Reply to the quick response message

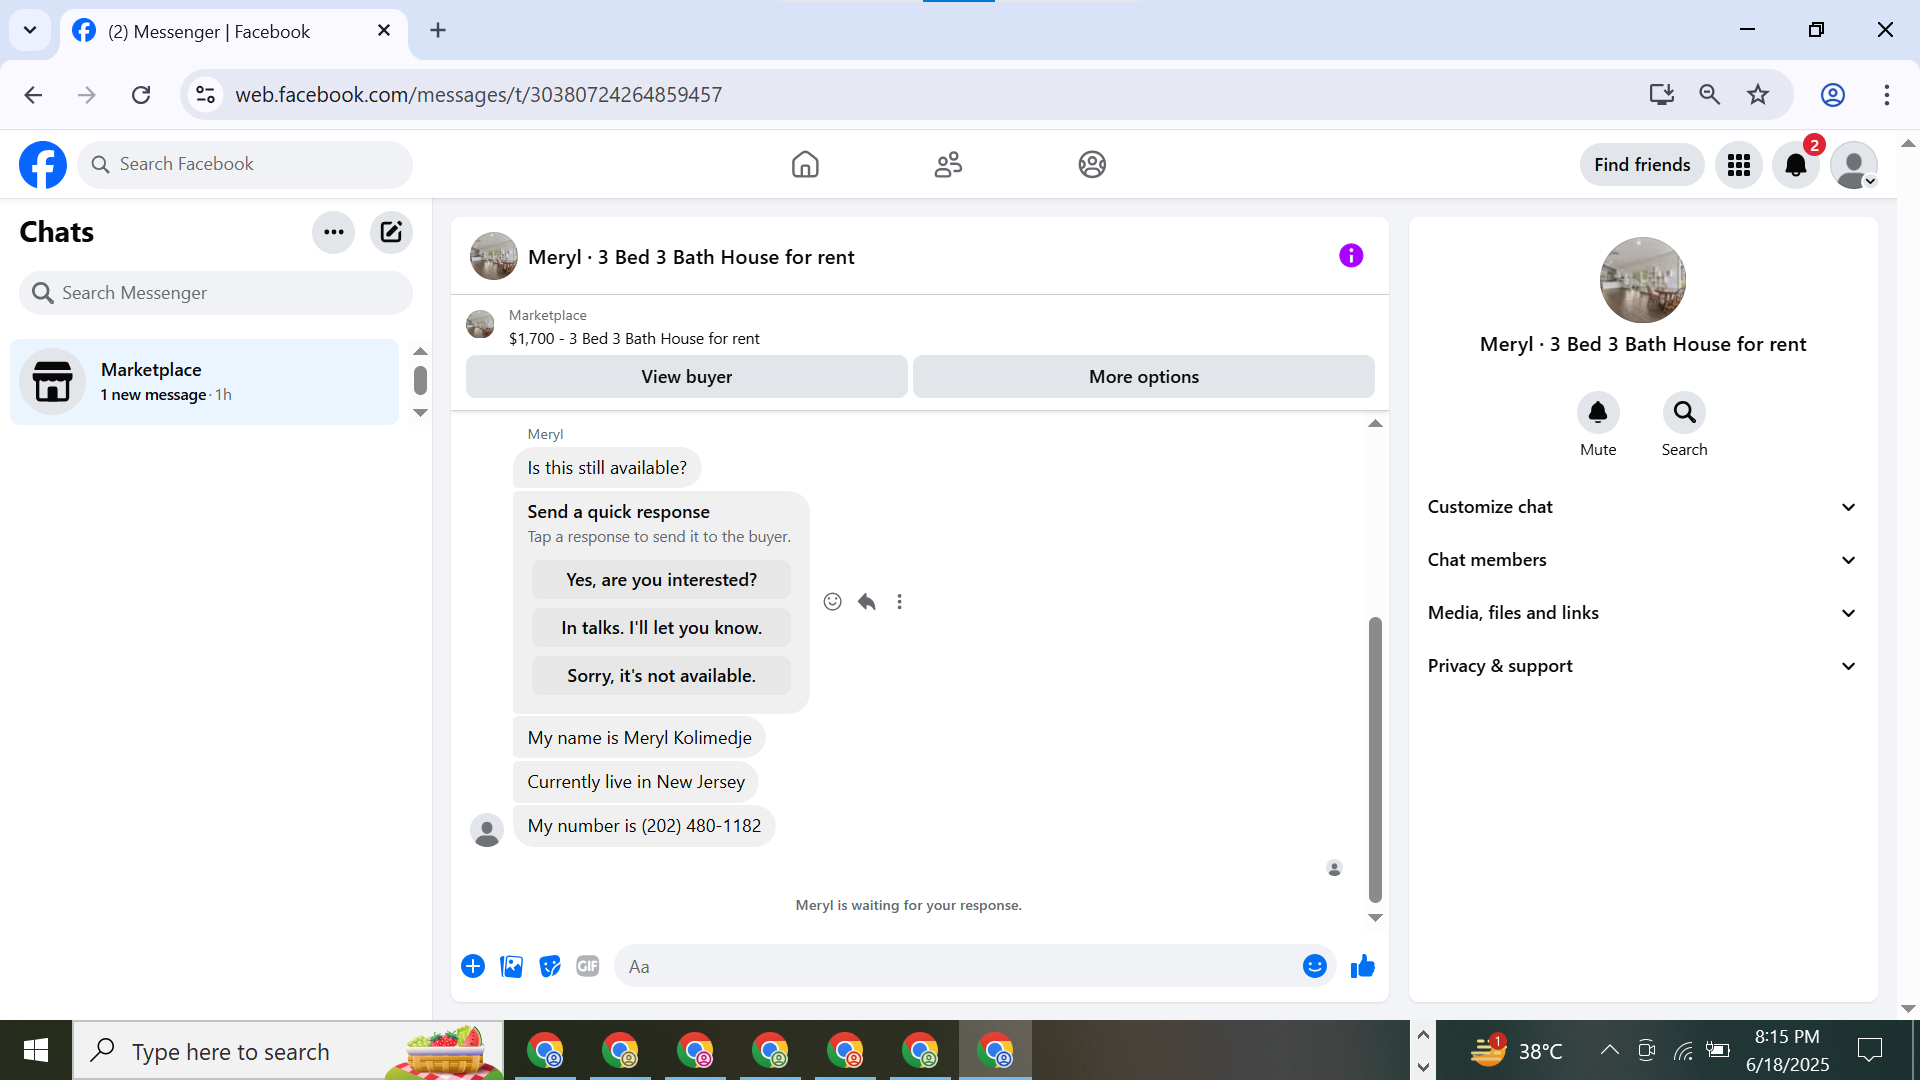coord(866,601)
